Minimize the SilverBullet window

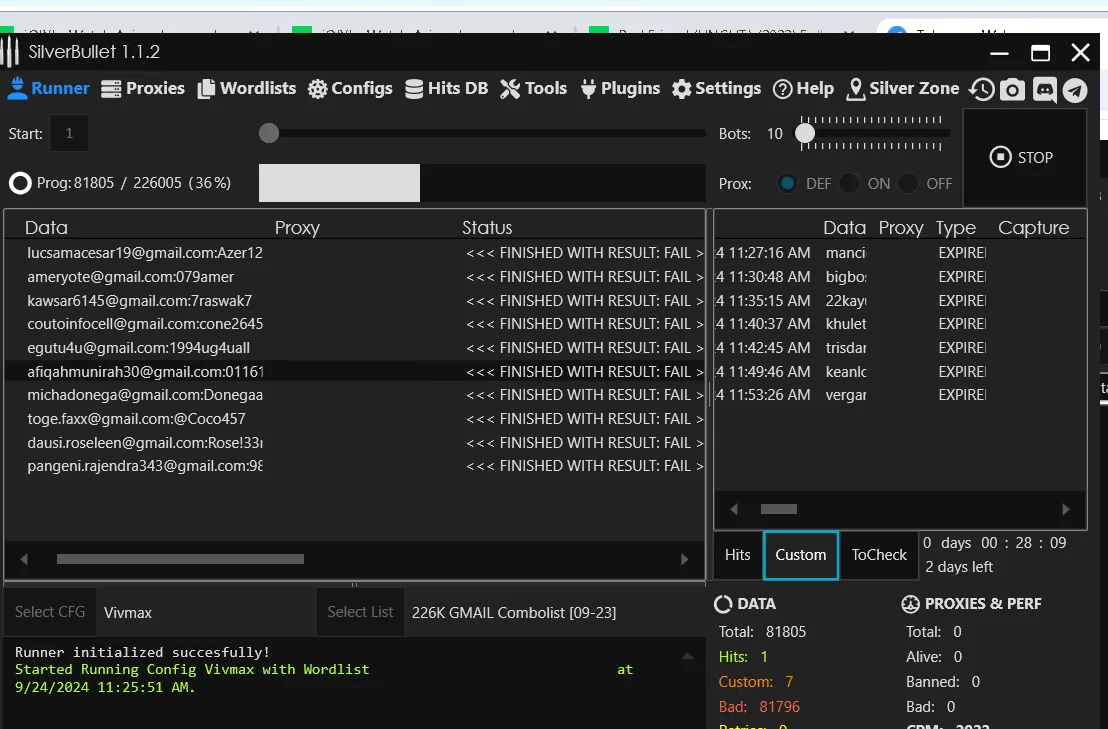999,53
